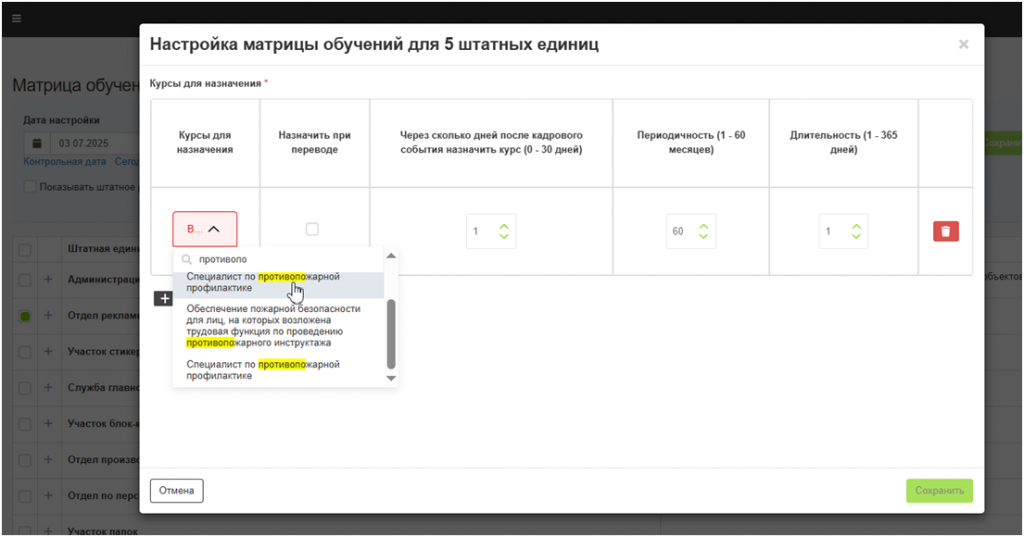
Task: Collapse the course selection dropdown
Action: click(204, 229)
